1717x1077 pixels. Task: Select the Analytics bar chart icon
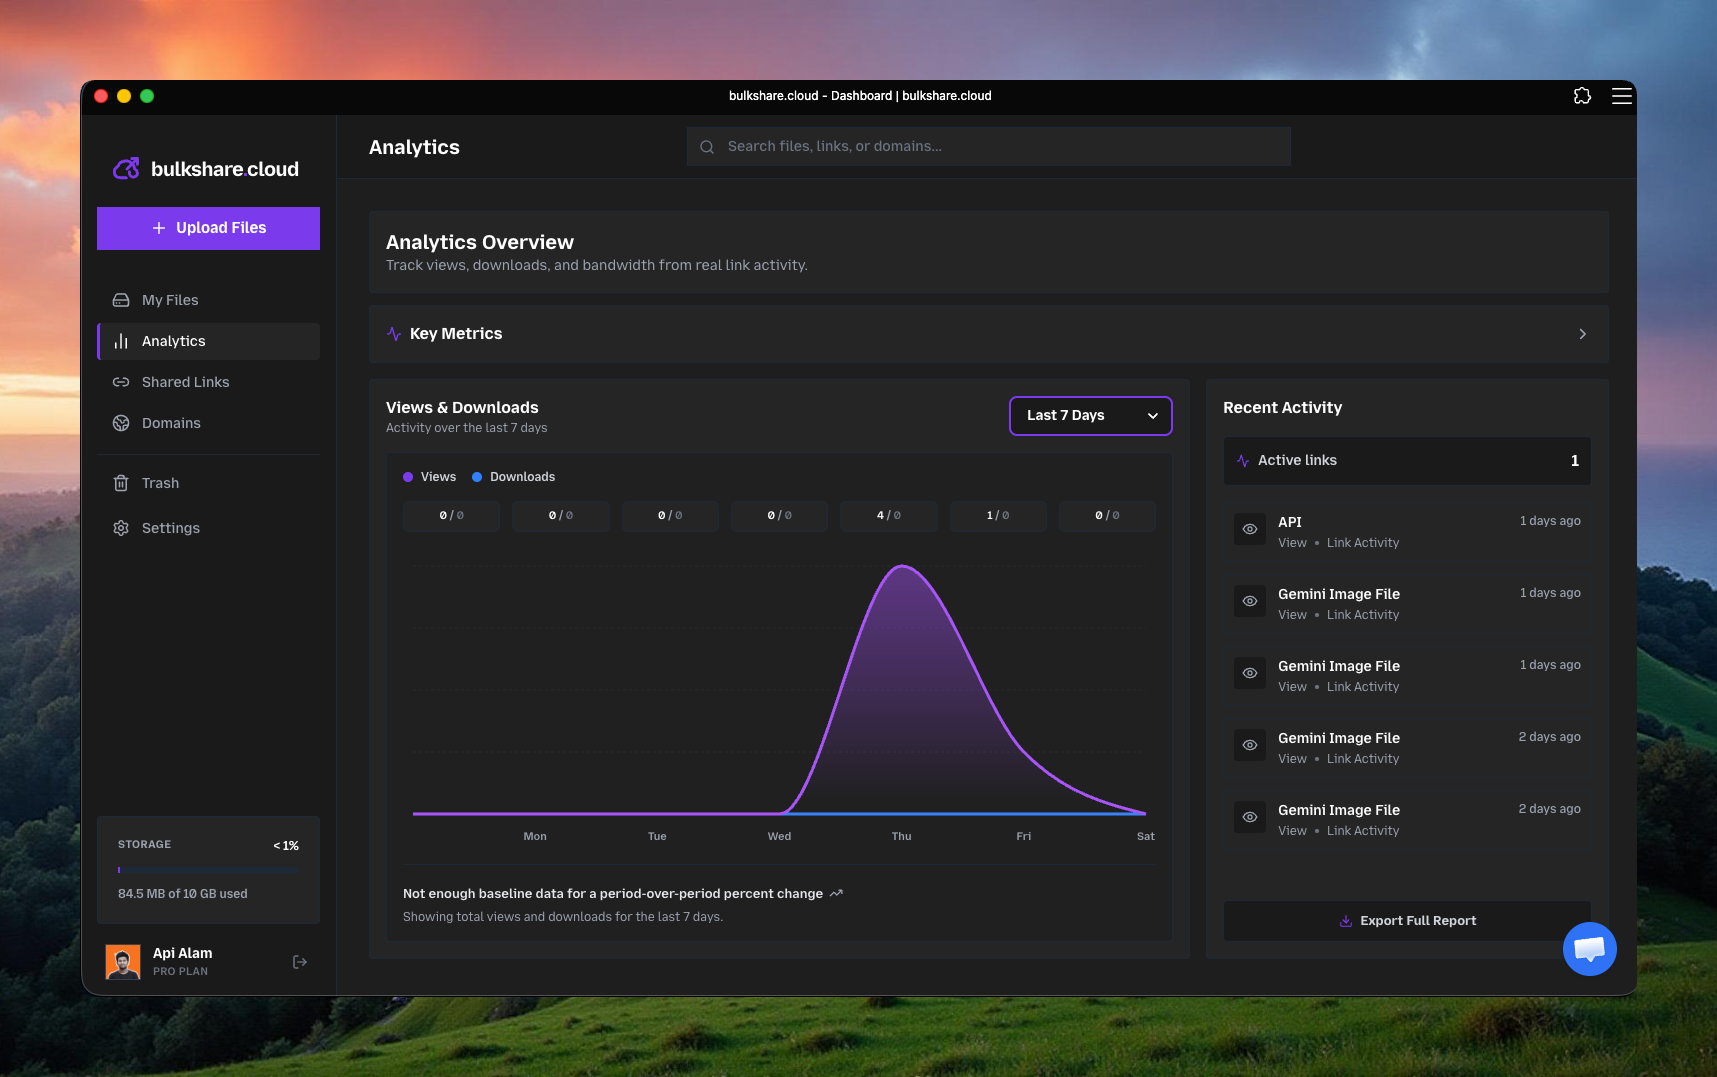point(121,341)
